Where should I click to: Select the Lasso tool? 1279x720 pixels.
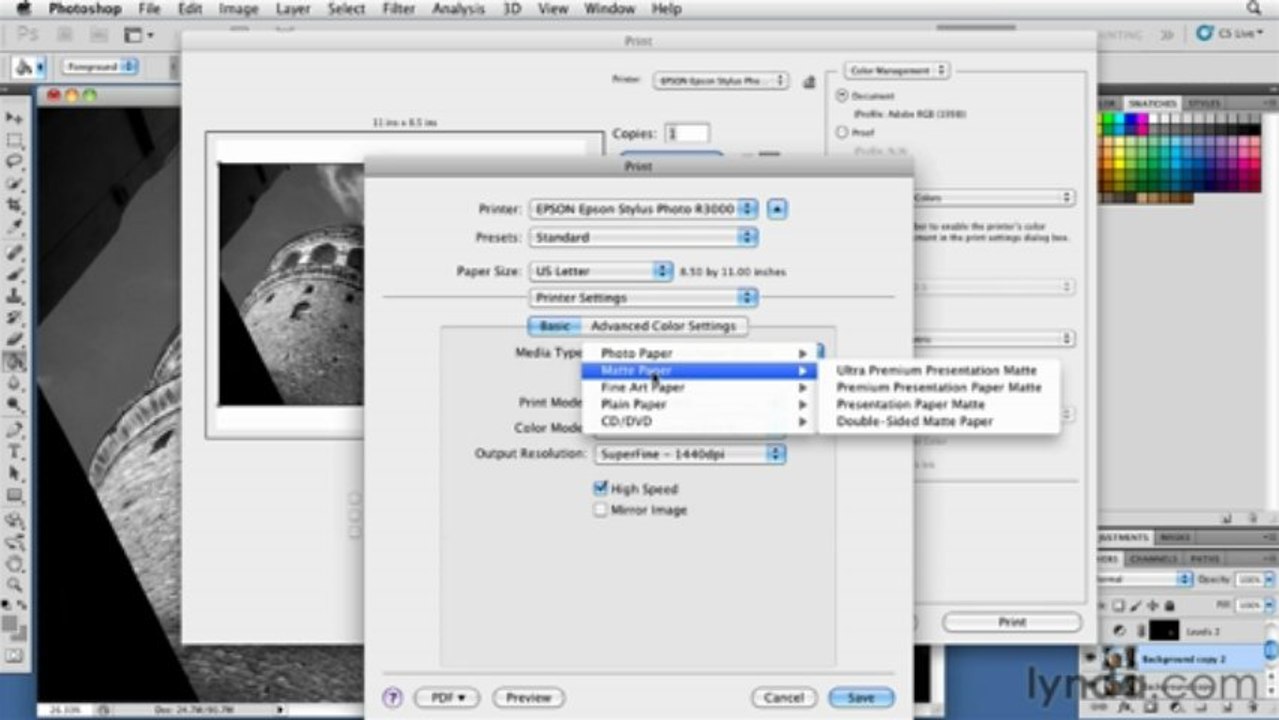[x=15, y=162]
